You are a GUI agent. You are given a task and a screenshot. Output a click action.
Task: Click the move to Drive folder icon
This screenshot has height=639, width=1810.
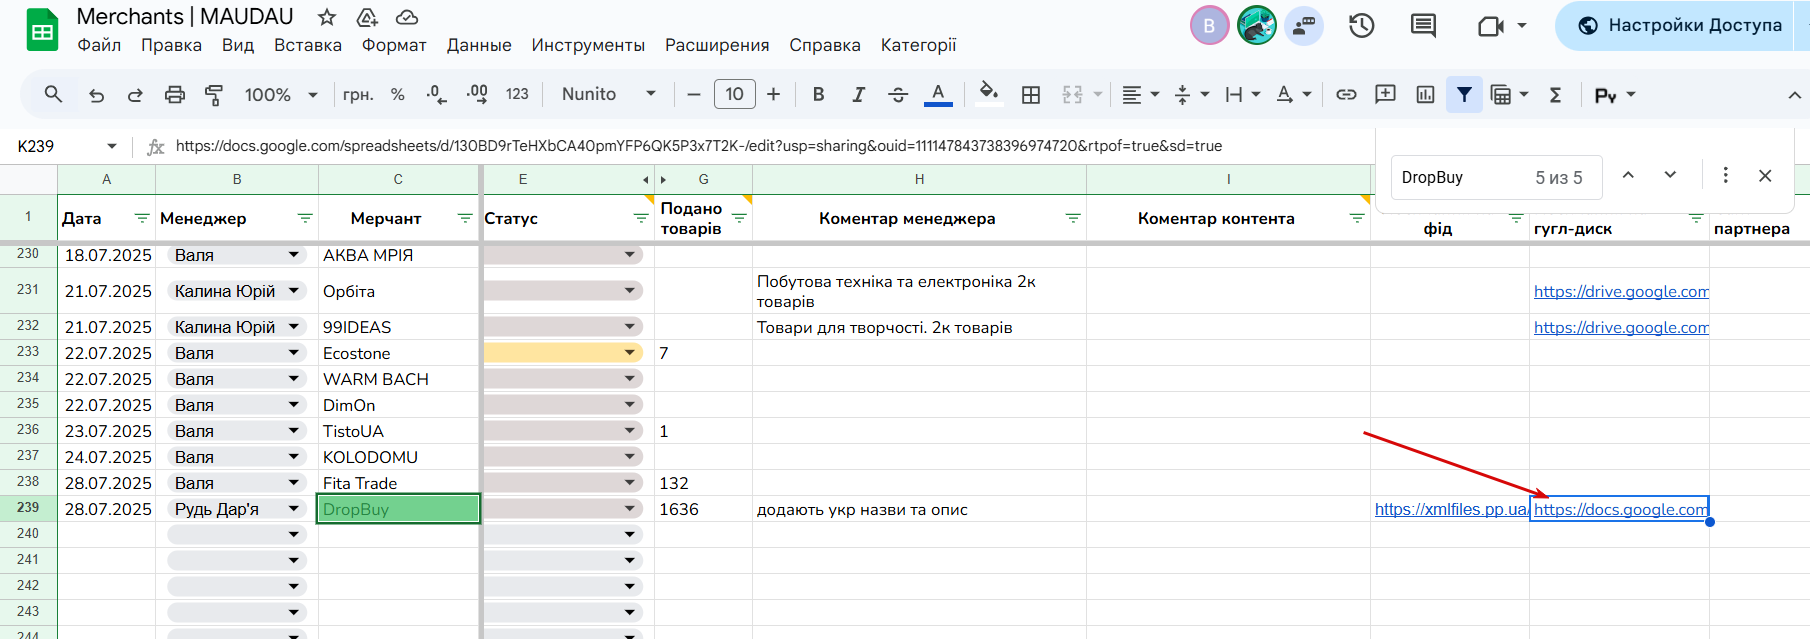367,17
